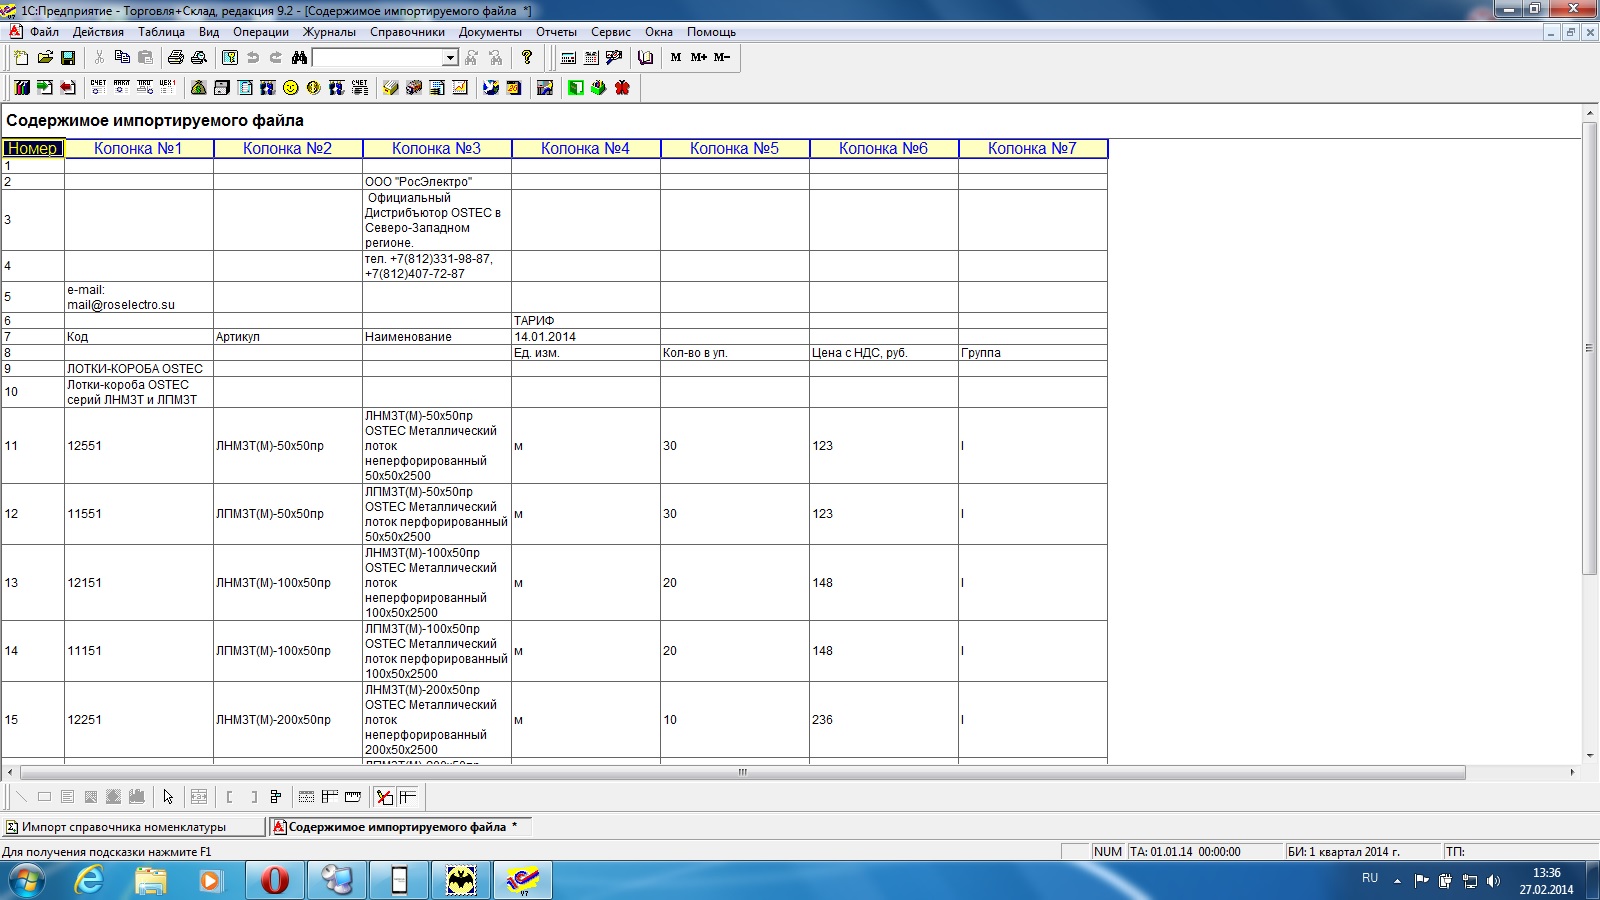Click the Save floppy disk icon

[x=68, y=58]
